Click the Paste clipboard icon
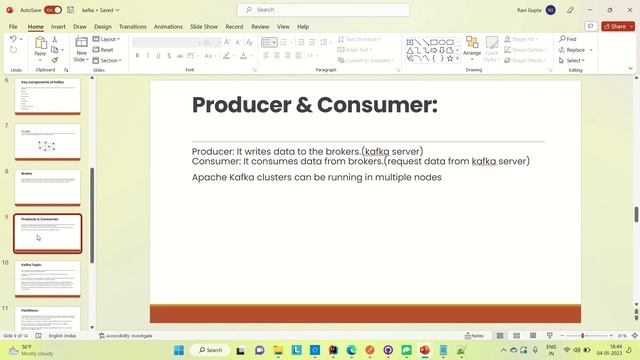 [40, 42]
